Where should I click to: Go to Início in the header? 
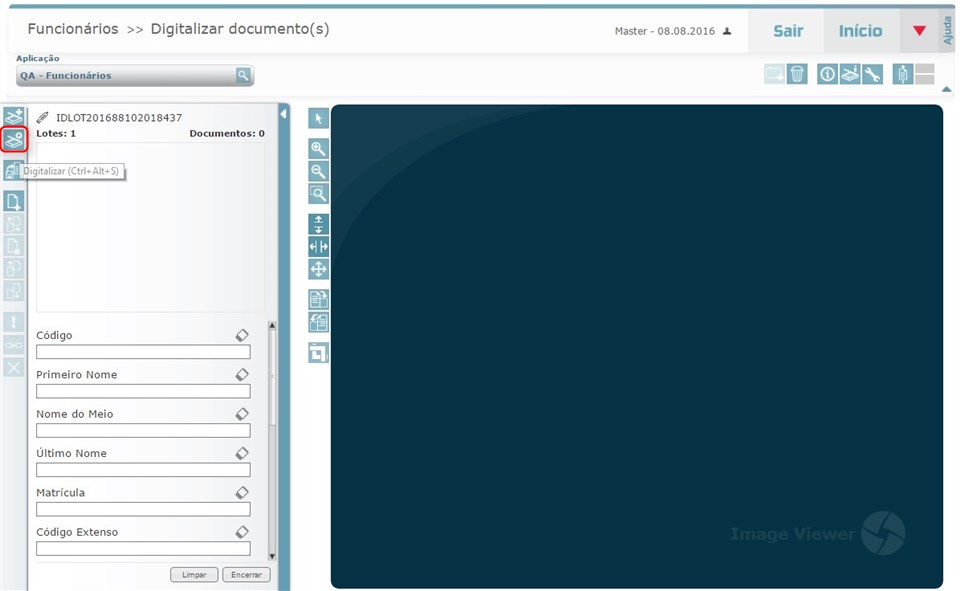point(858,30)
